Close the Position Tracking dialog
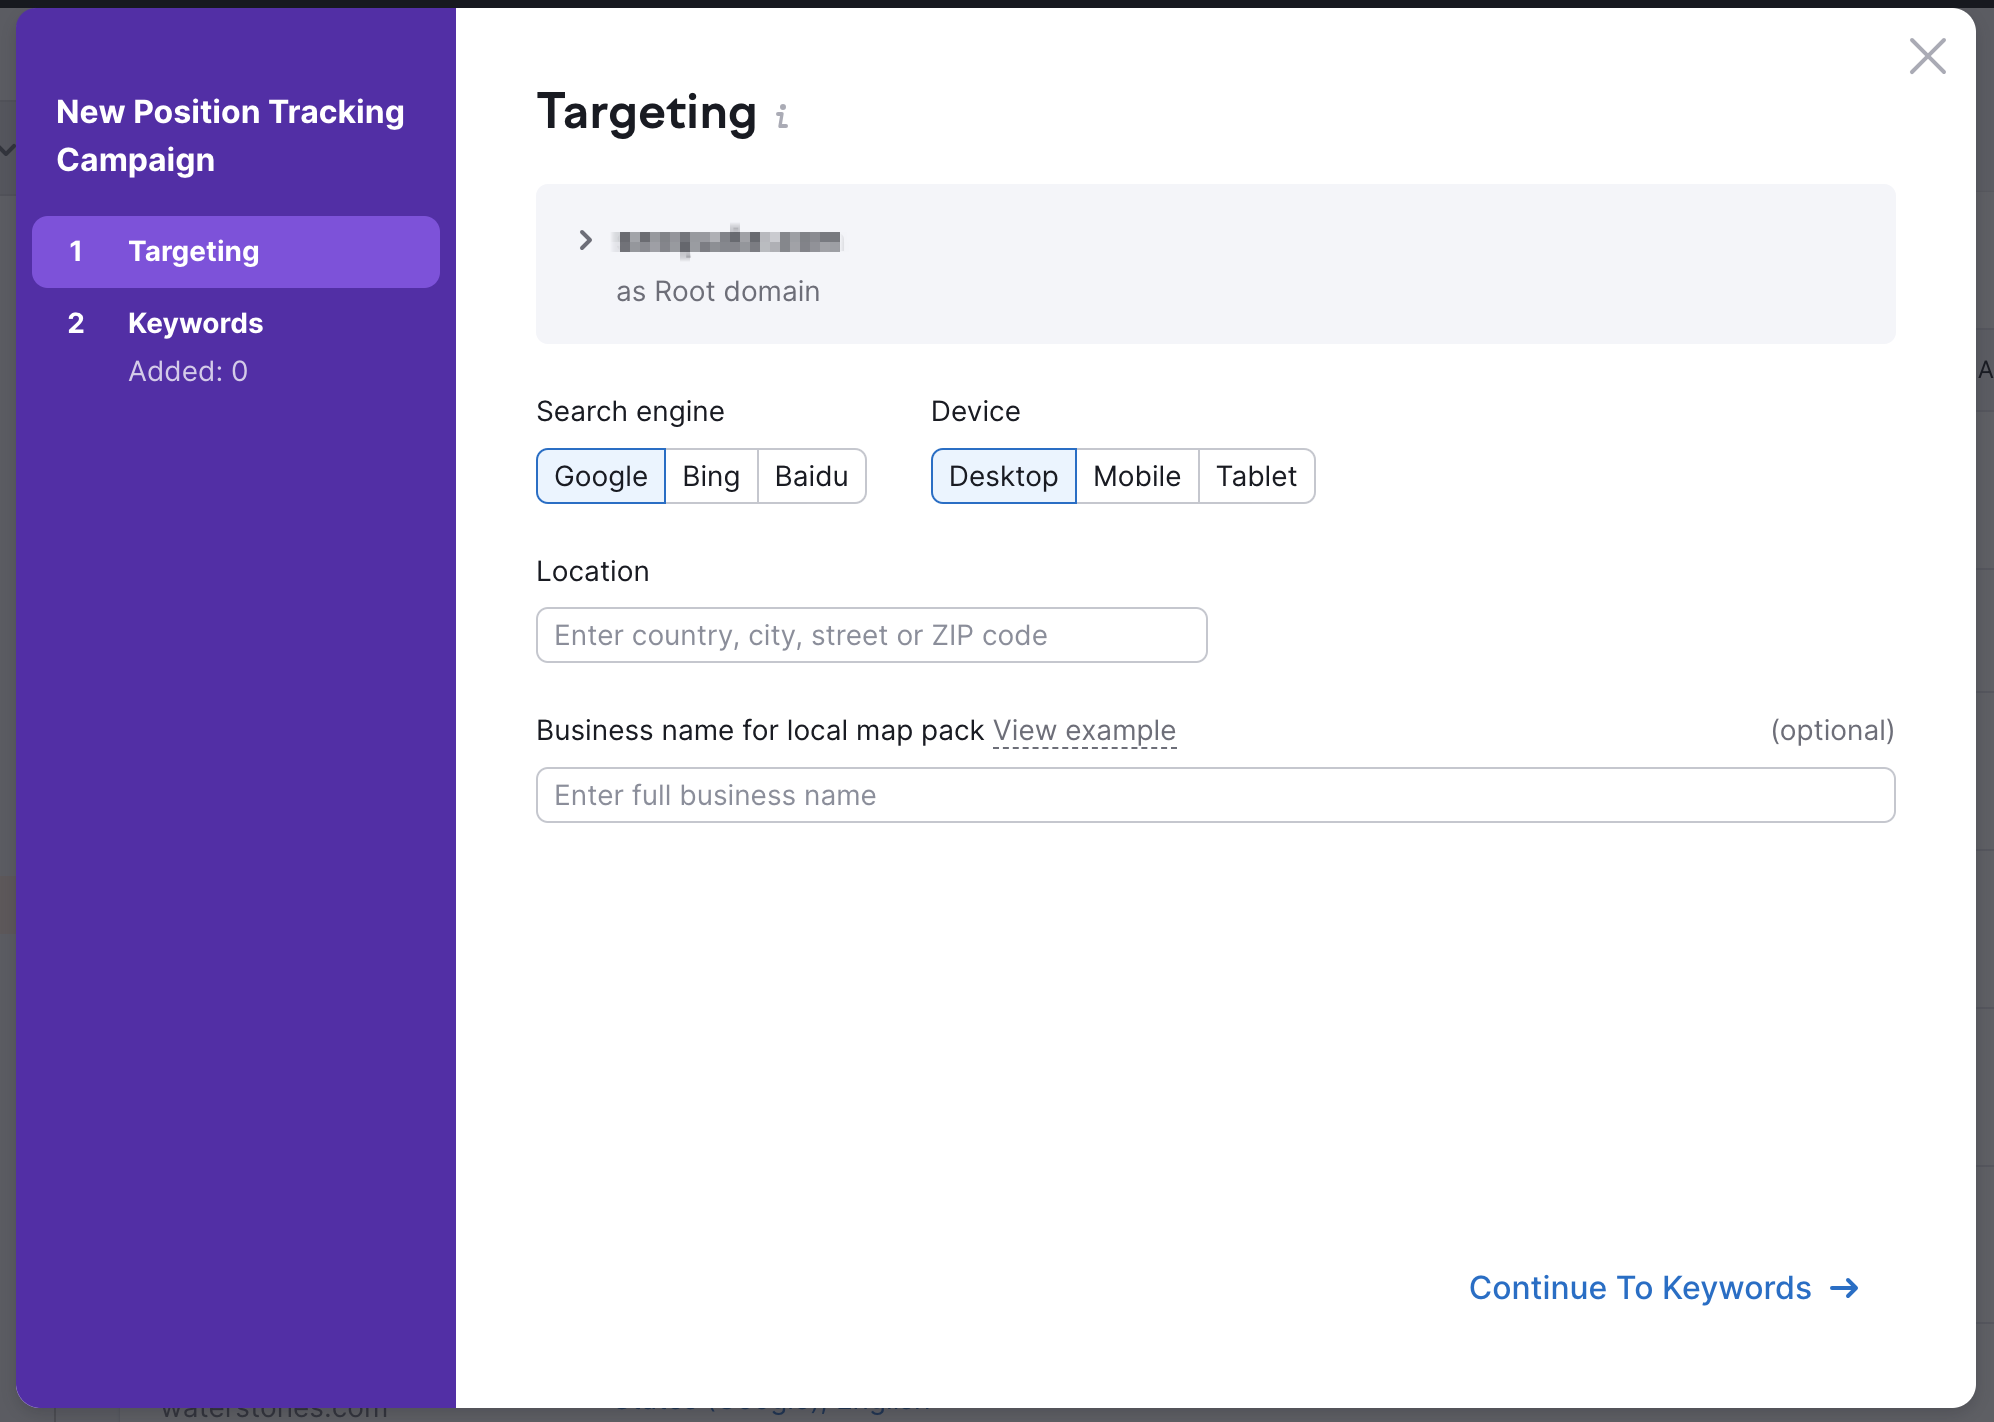This screenshot has width=1994, height=1422. pos(1927,56)
